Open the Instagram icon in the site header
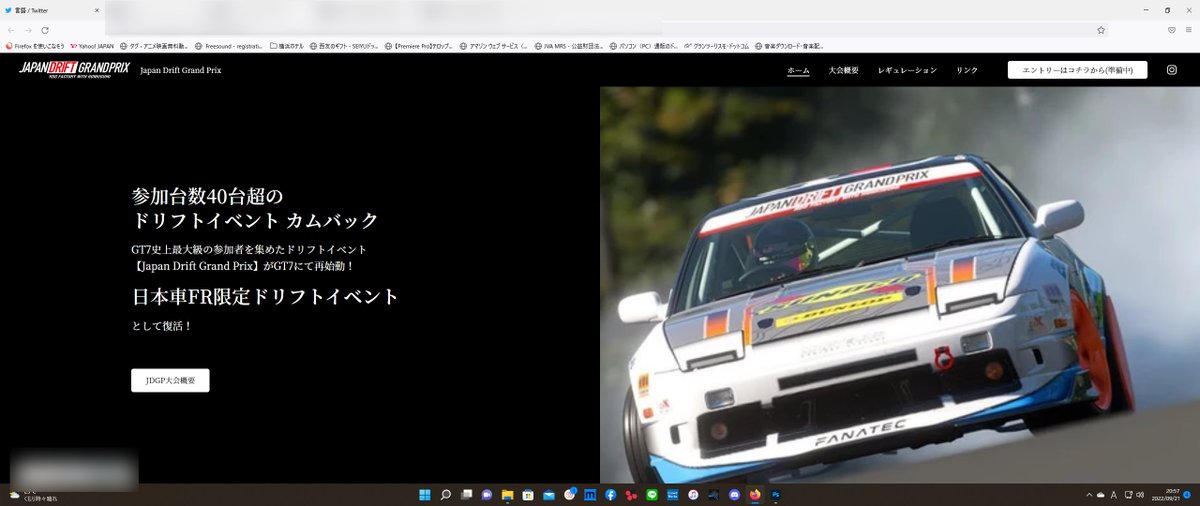This screenshot has width=1200, height=506. 1172,70
